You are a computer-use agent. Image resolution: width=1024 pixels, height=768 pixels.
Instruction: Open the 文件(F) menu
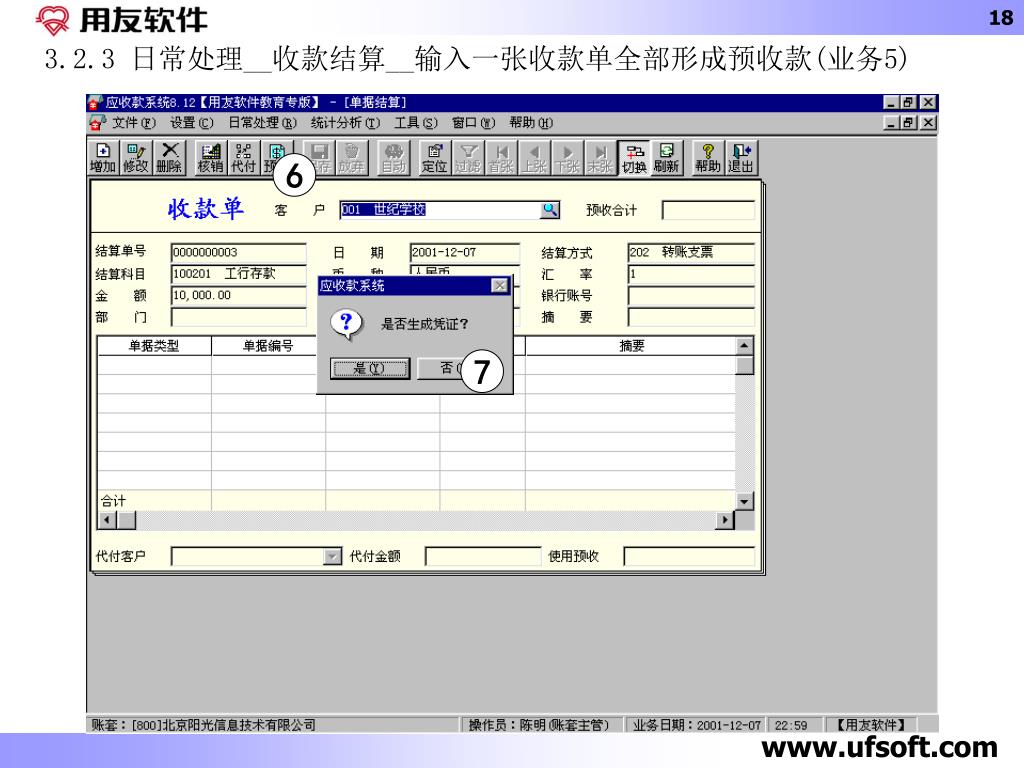pos(134,123)
